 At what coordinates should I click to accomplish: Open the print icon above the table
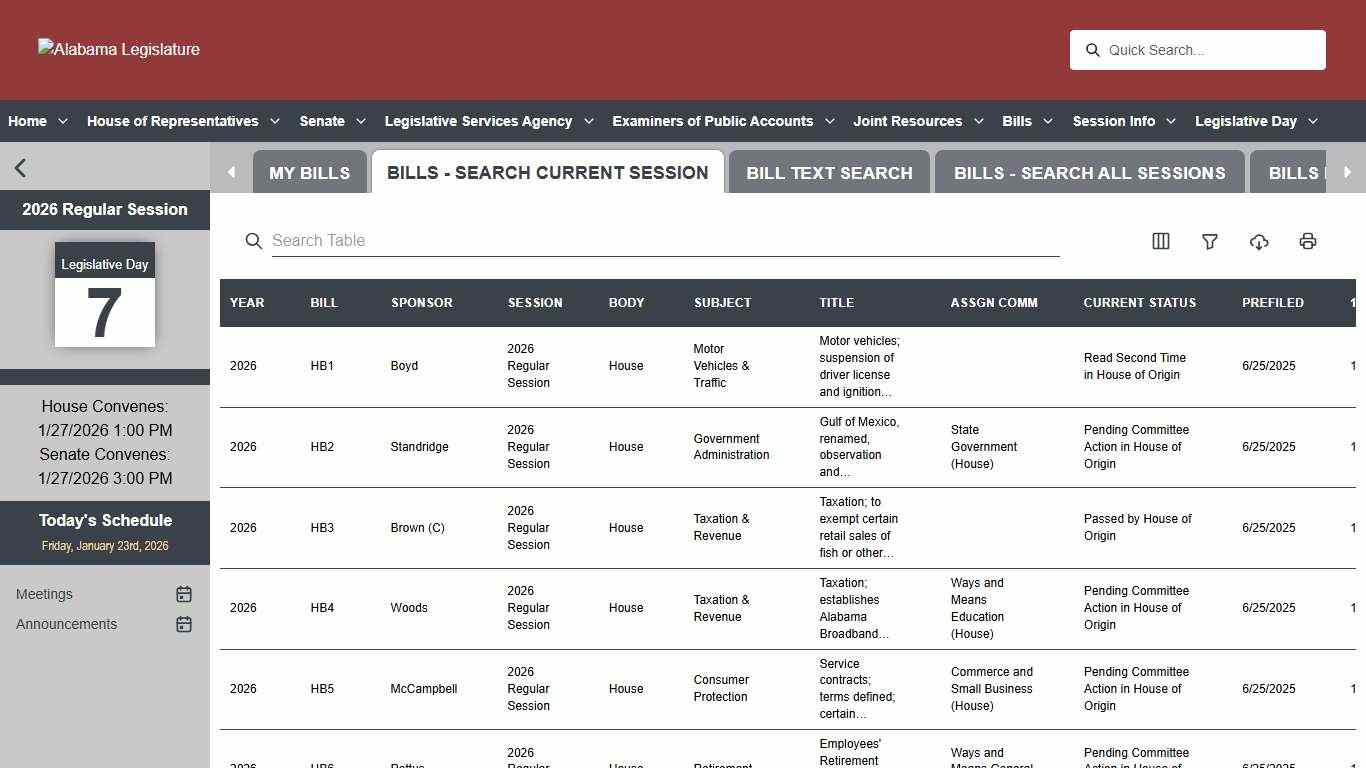click(1308, 241)
